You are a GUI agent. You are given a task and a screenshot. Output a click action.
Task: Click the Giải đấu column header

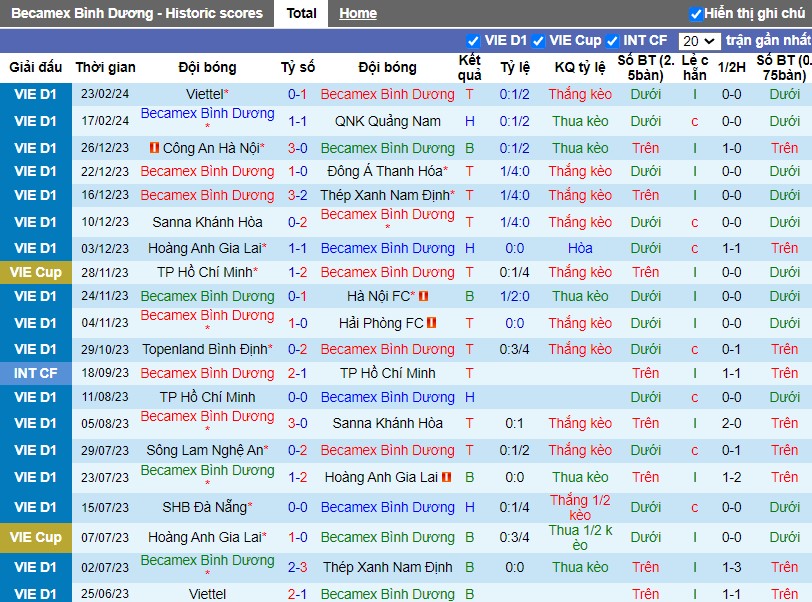point(36,67)
